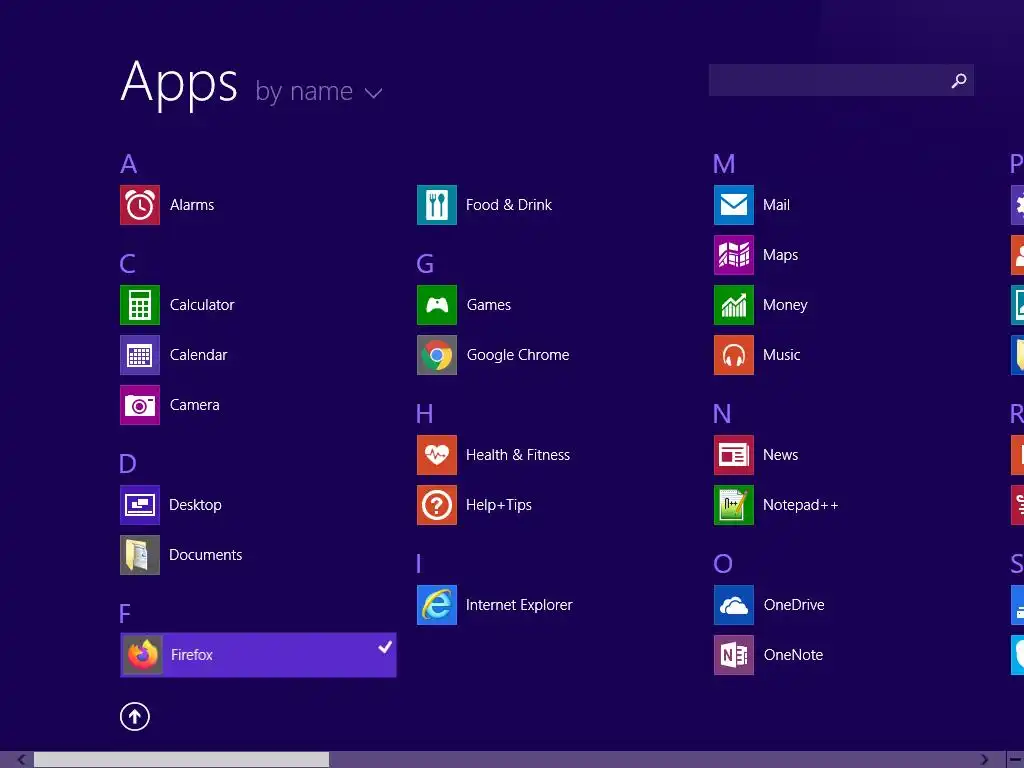This screenshot has height=768, width=1024.
Task: Open the Desktop tile icon
Action: 140,505
